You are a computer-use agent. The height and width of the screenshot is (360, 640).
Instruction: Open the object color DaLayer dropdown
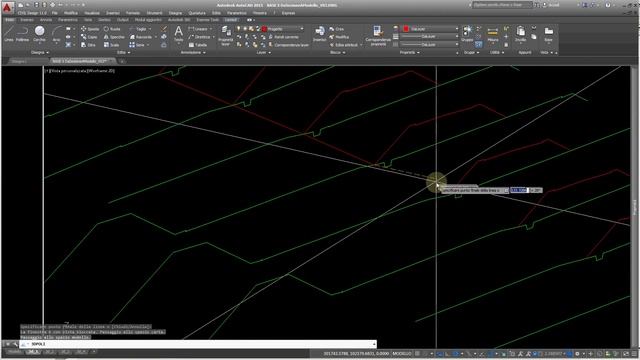coord(431,29)
